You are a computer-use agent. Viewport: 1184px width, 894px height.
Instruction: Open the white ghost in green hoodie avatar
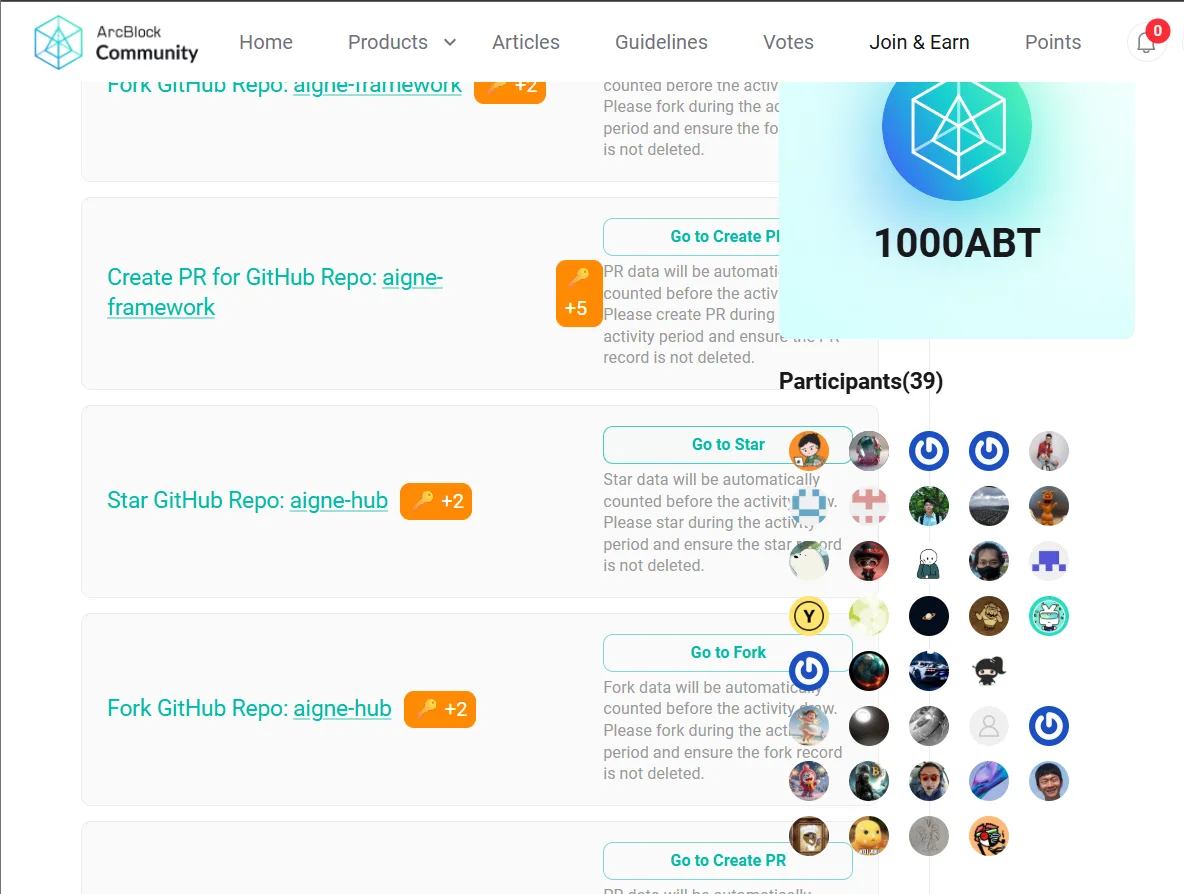[x=929, y=561]
